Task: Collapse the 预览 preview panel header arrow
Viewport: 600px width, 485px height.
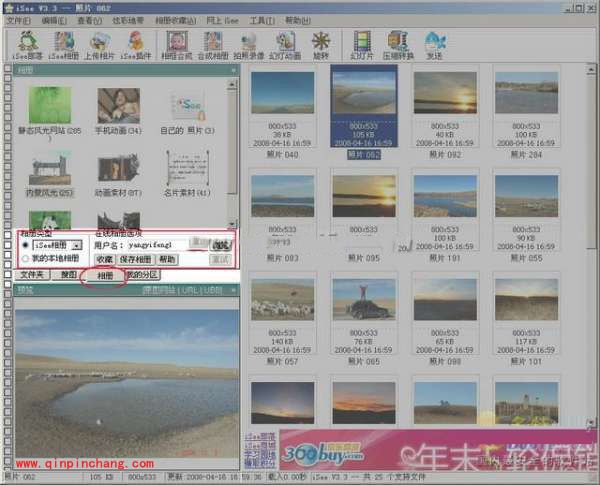Action: [233, 291]
